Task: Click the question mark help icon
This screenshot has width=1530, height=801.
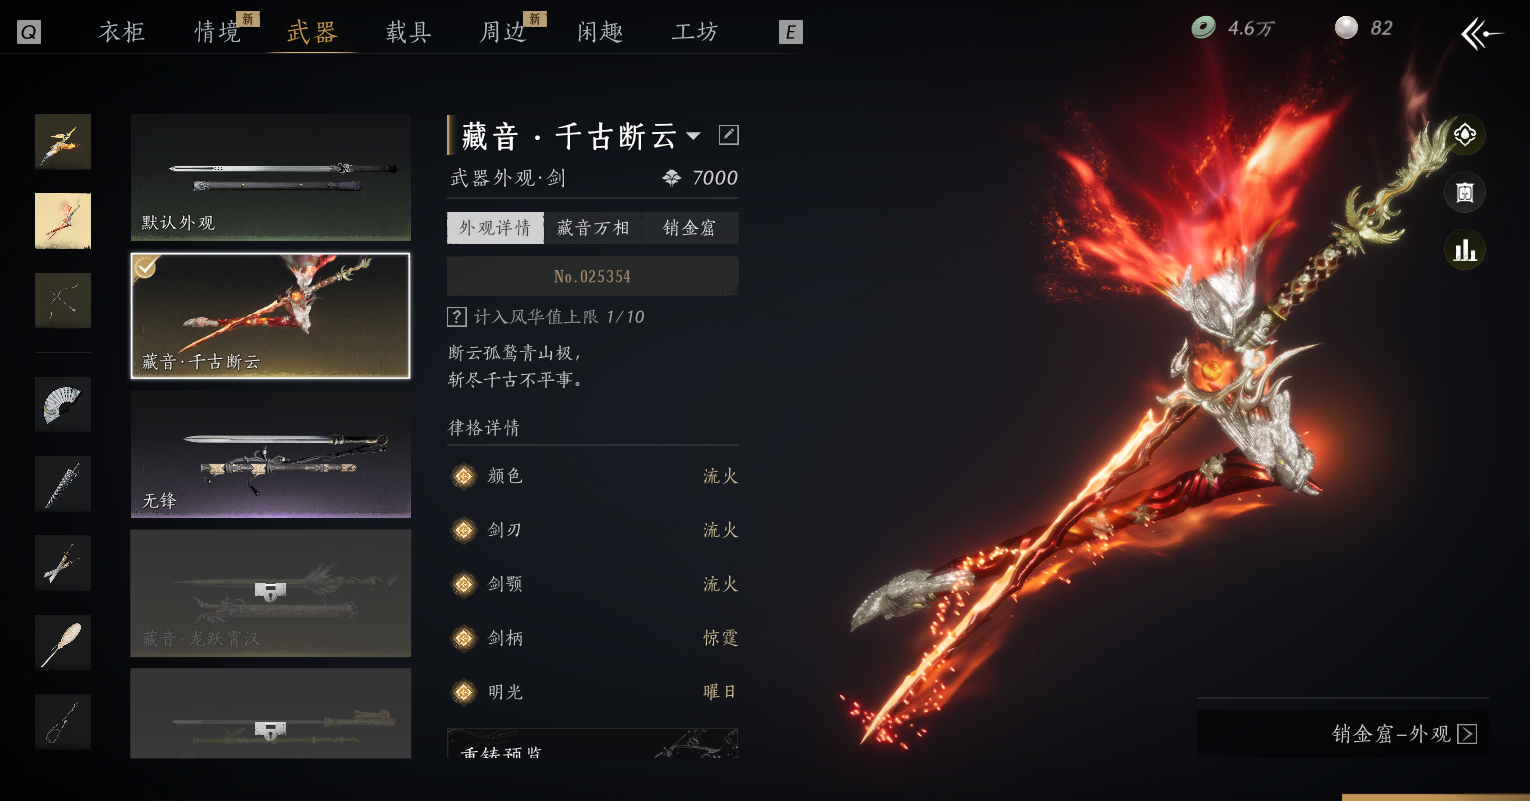Action: click(x=457, y=317)
